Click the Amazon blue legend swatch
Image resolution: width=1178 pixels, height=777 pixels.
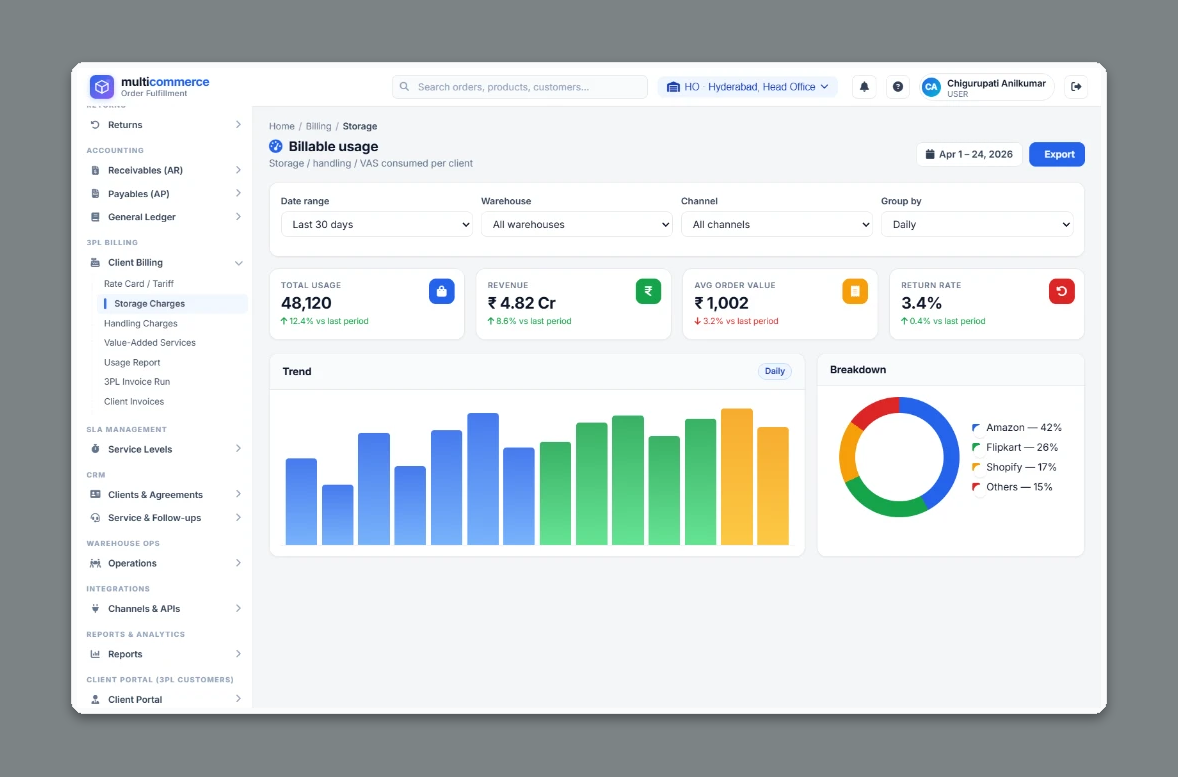point(976,428)
